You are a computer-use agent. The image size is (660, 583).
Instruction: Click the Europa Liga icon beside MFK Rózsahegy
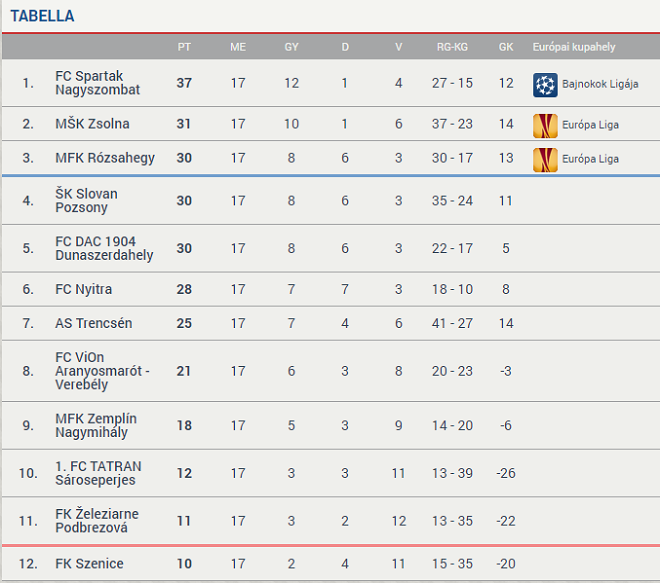tap(545, 159)
